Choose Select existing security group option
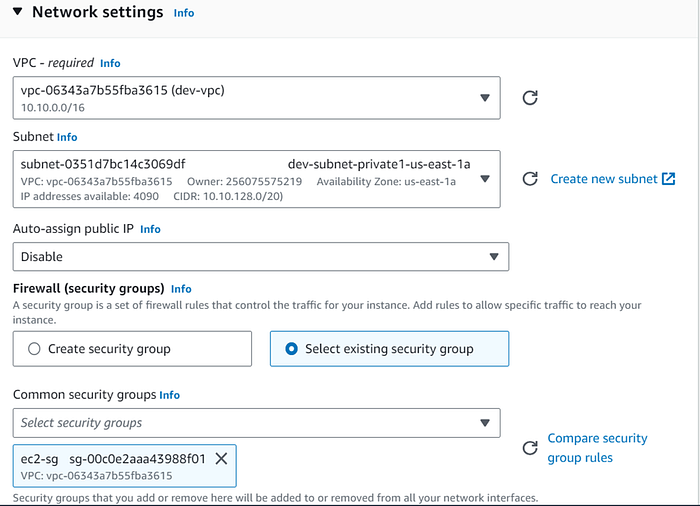 click(292, 349)
